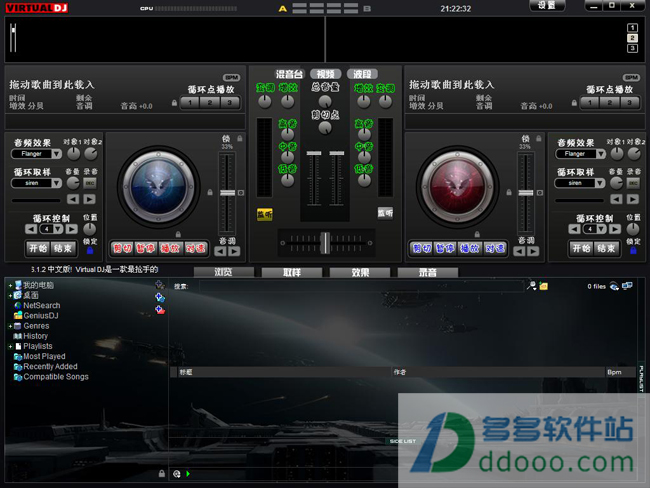The height and width of the screenshot is (488, 650).
Task: Click left deck 结束 loop-out button
Action: [x=63, y=248]
